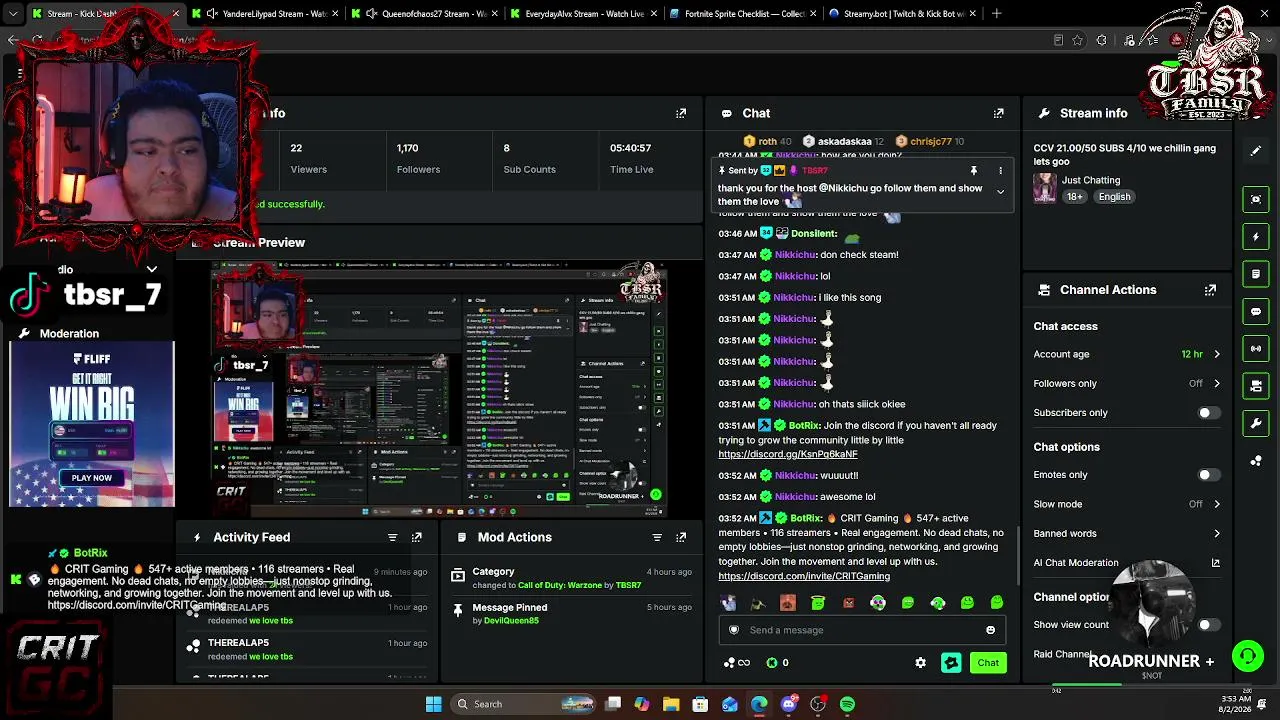Viewport: 1280px width, 720px height.
Task: Click the Category changed mod action entry
Action: click(570, 578)
